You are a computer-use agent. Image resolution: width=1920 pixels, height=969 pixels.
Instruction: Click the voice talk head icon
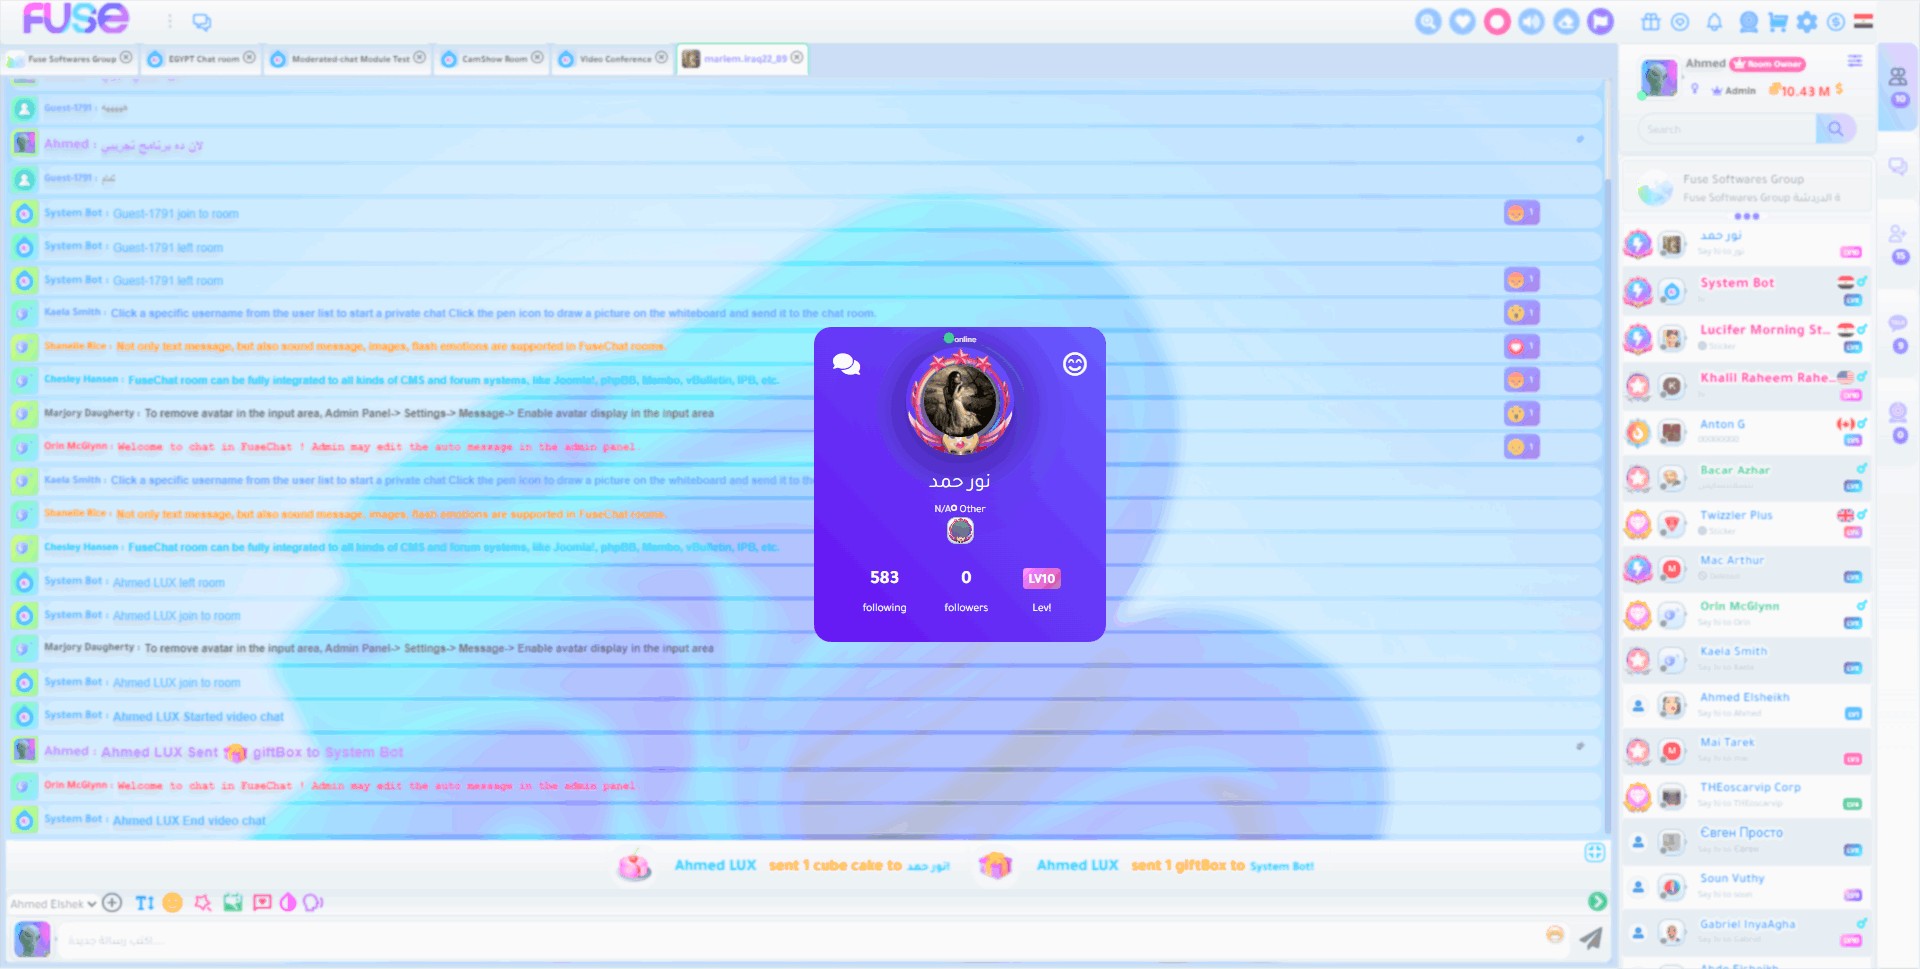click(313, 902)
